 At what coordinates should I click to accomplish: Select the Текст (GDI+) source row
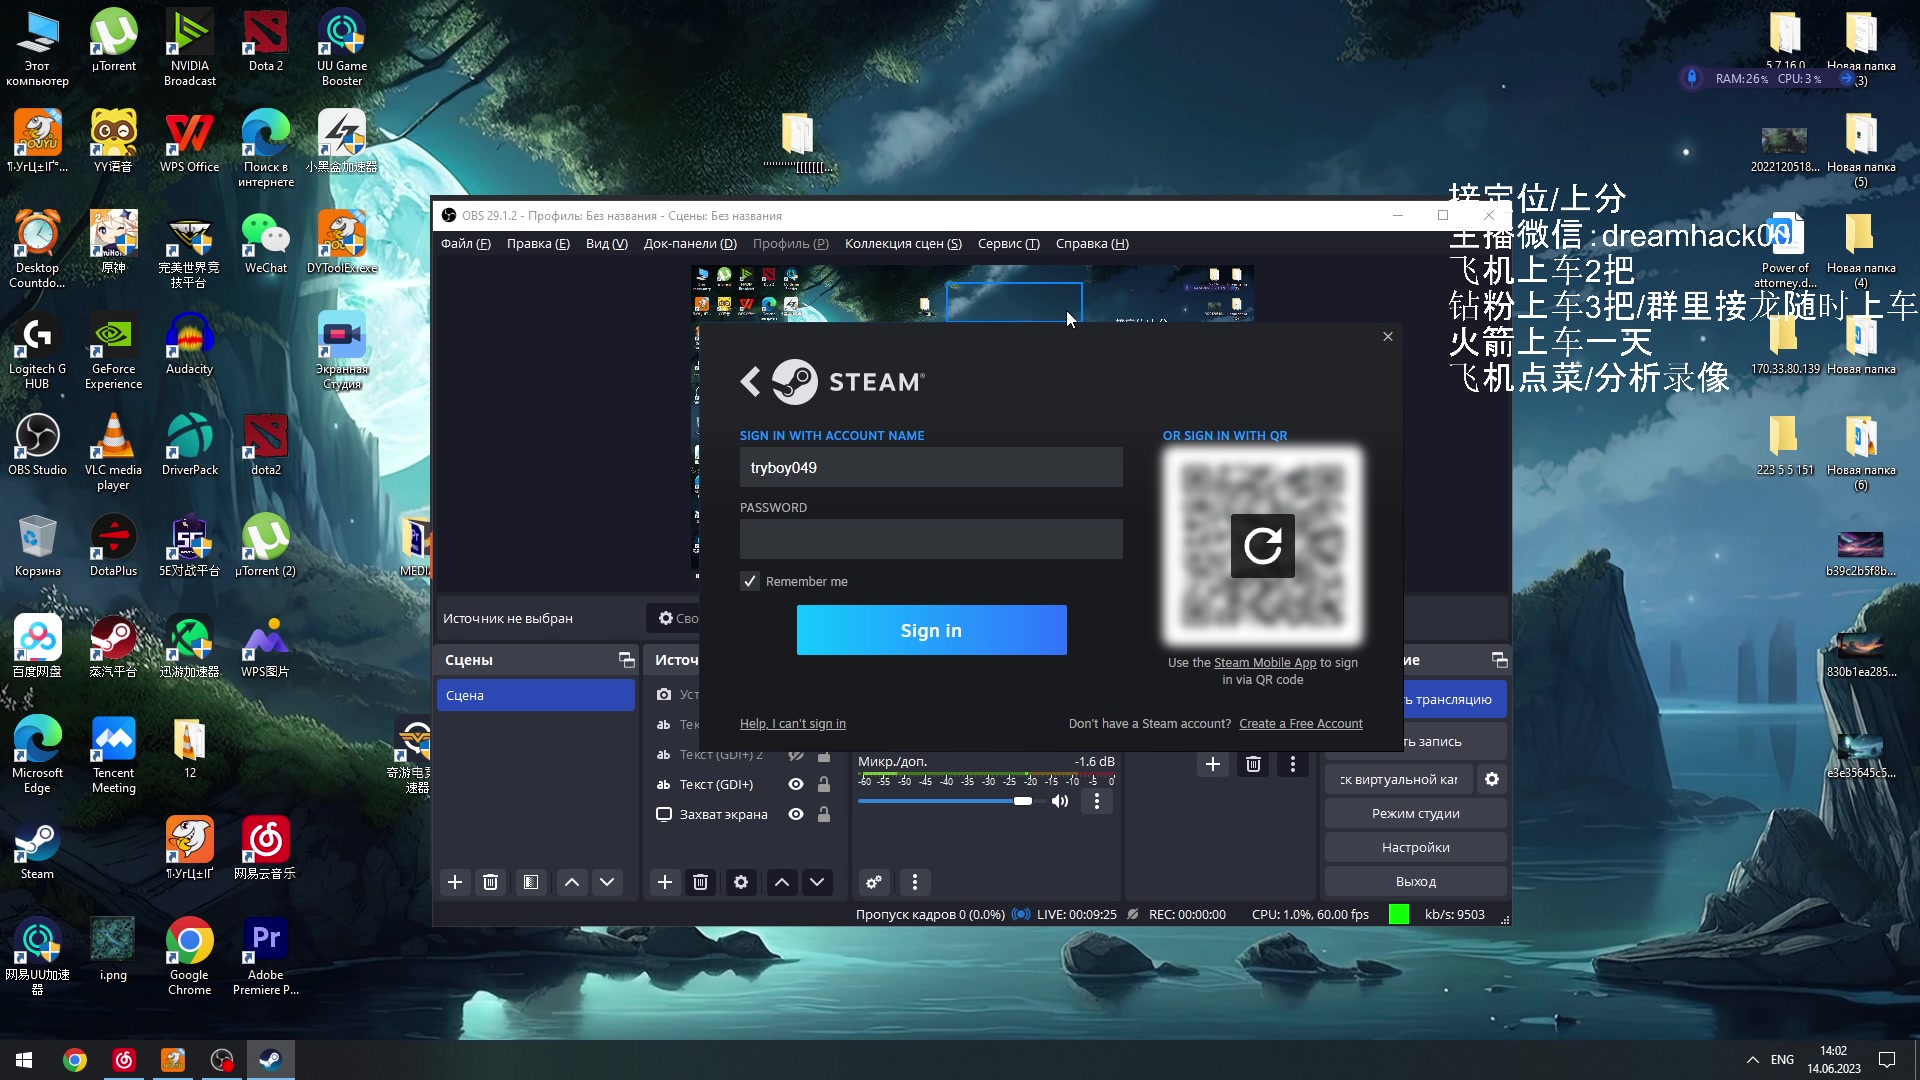click(745, 784)
